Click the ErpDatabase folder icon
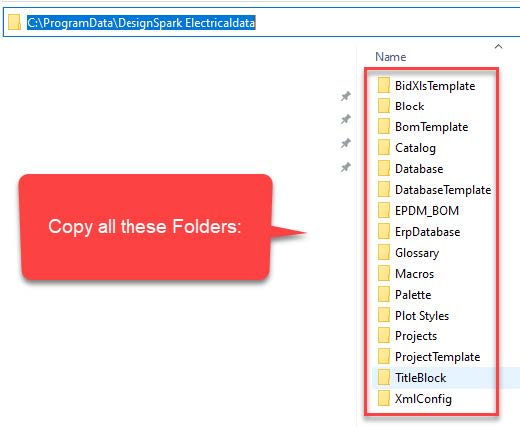The width and height of the screenshot is (520, 427). pos(384,231)
